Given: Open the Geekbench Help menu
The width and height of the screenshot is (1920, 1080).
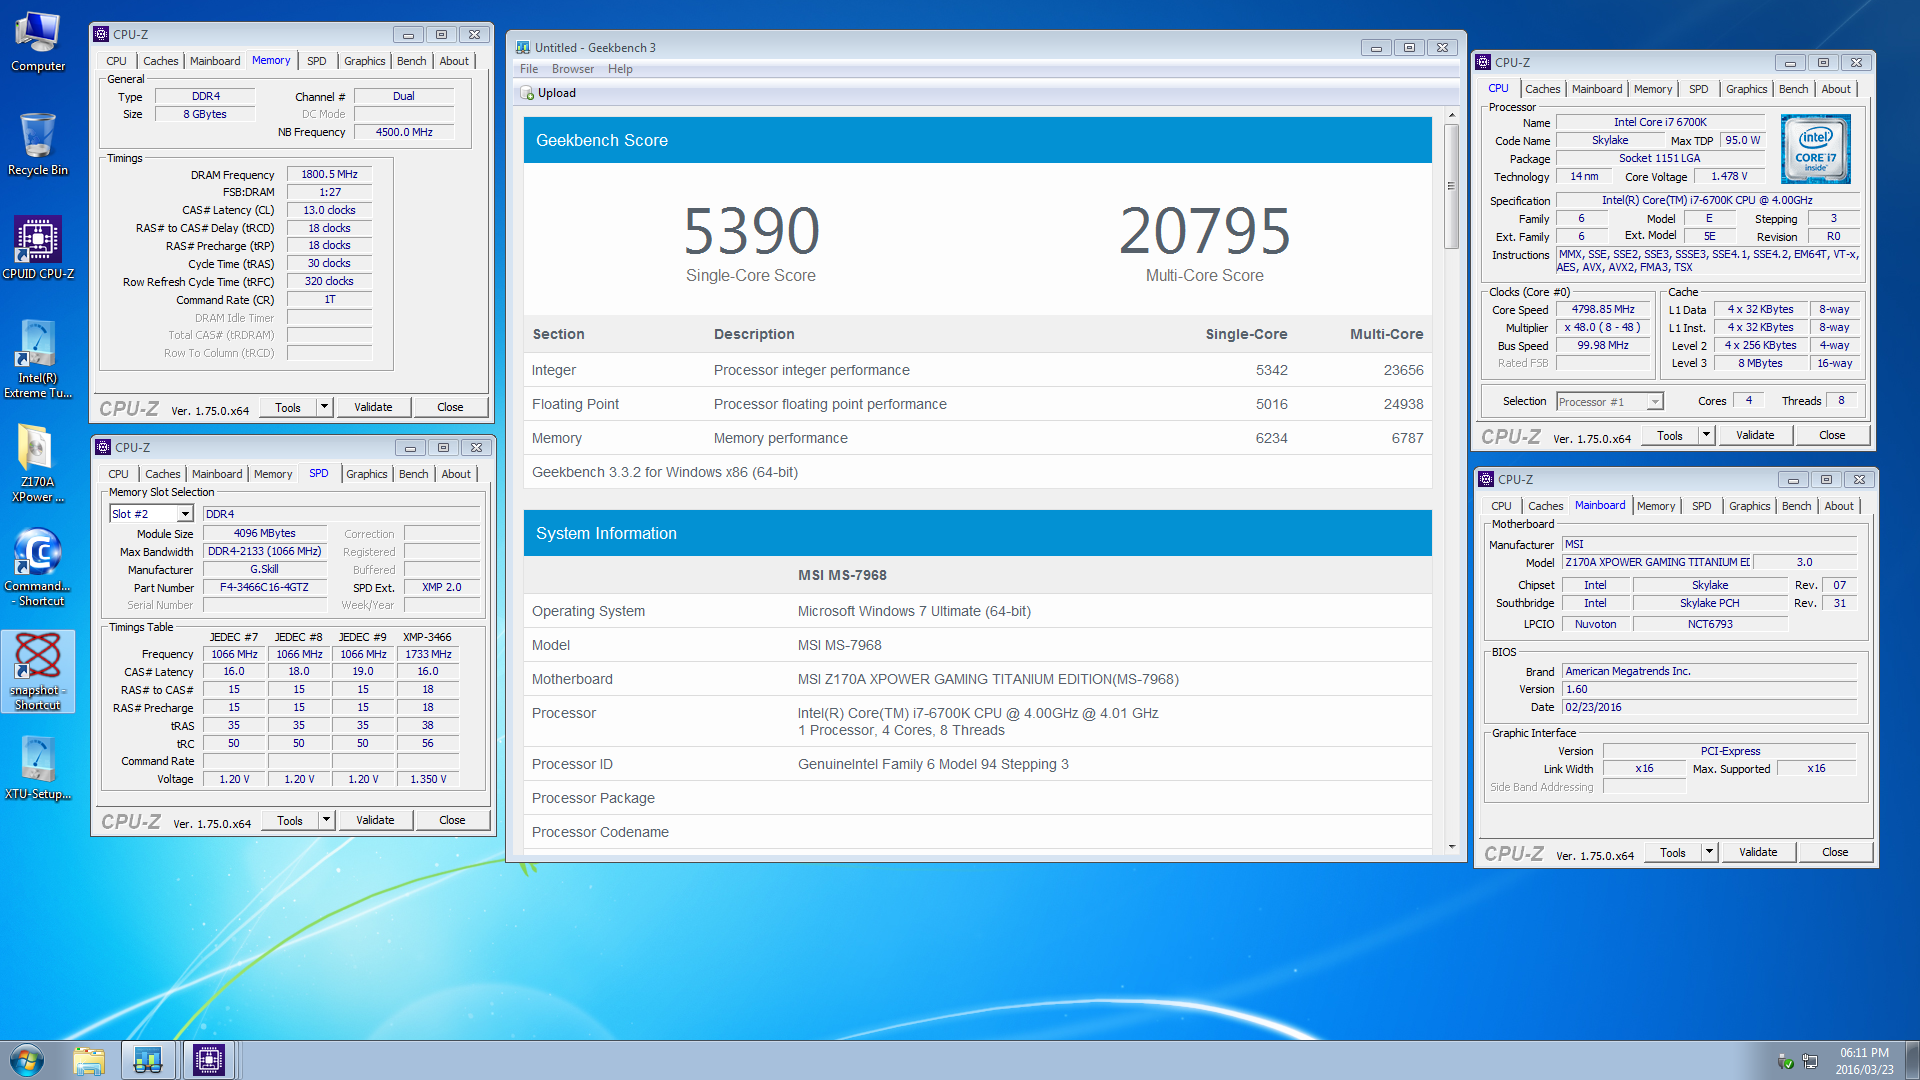Looking at the screenshot, I should tap(620, 69).
